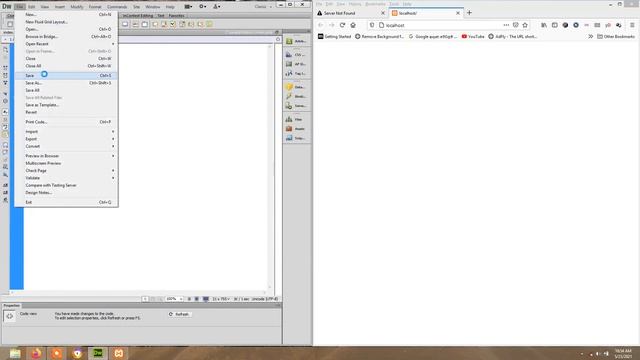Viewport: 640px width, 360px height.
Task: Open the Dreamweaver gear extensions dropdown
Action: click(202, 7)
